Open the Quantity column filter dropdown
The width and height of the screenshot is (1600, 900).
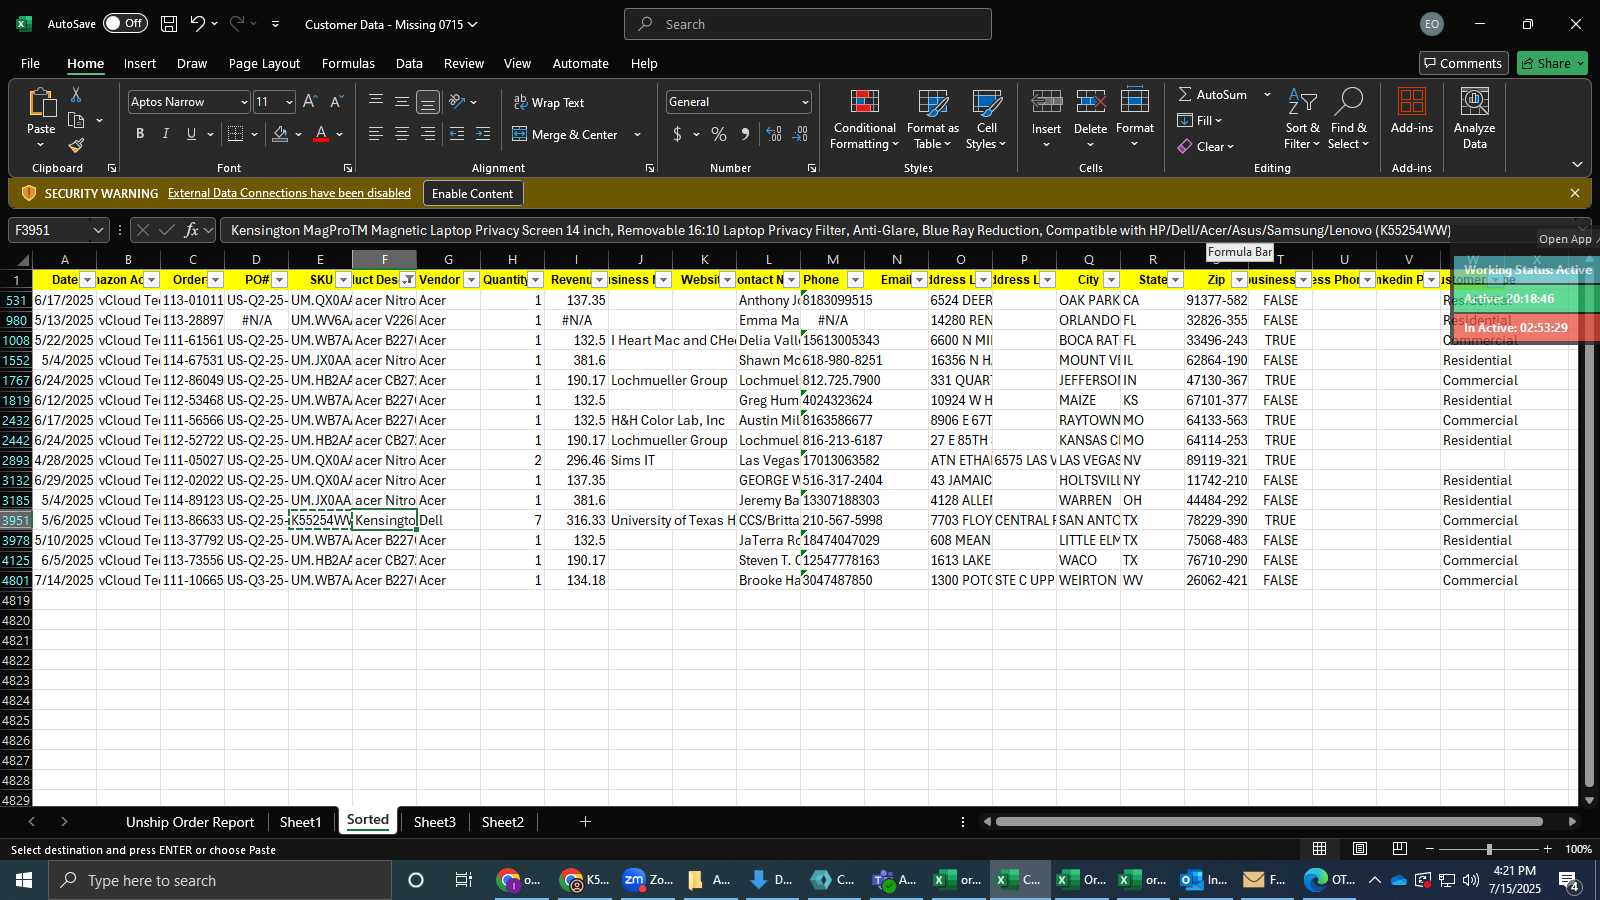(536, 280)
